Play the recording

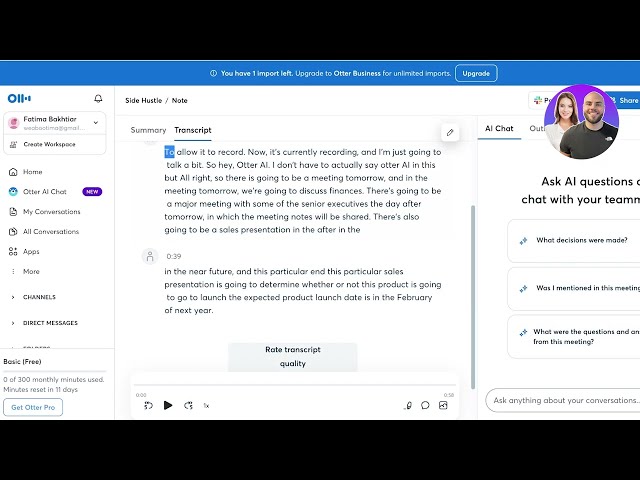tap(168, 405)
